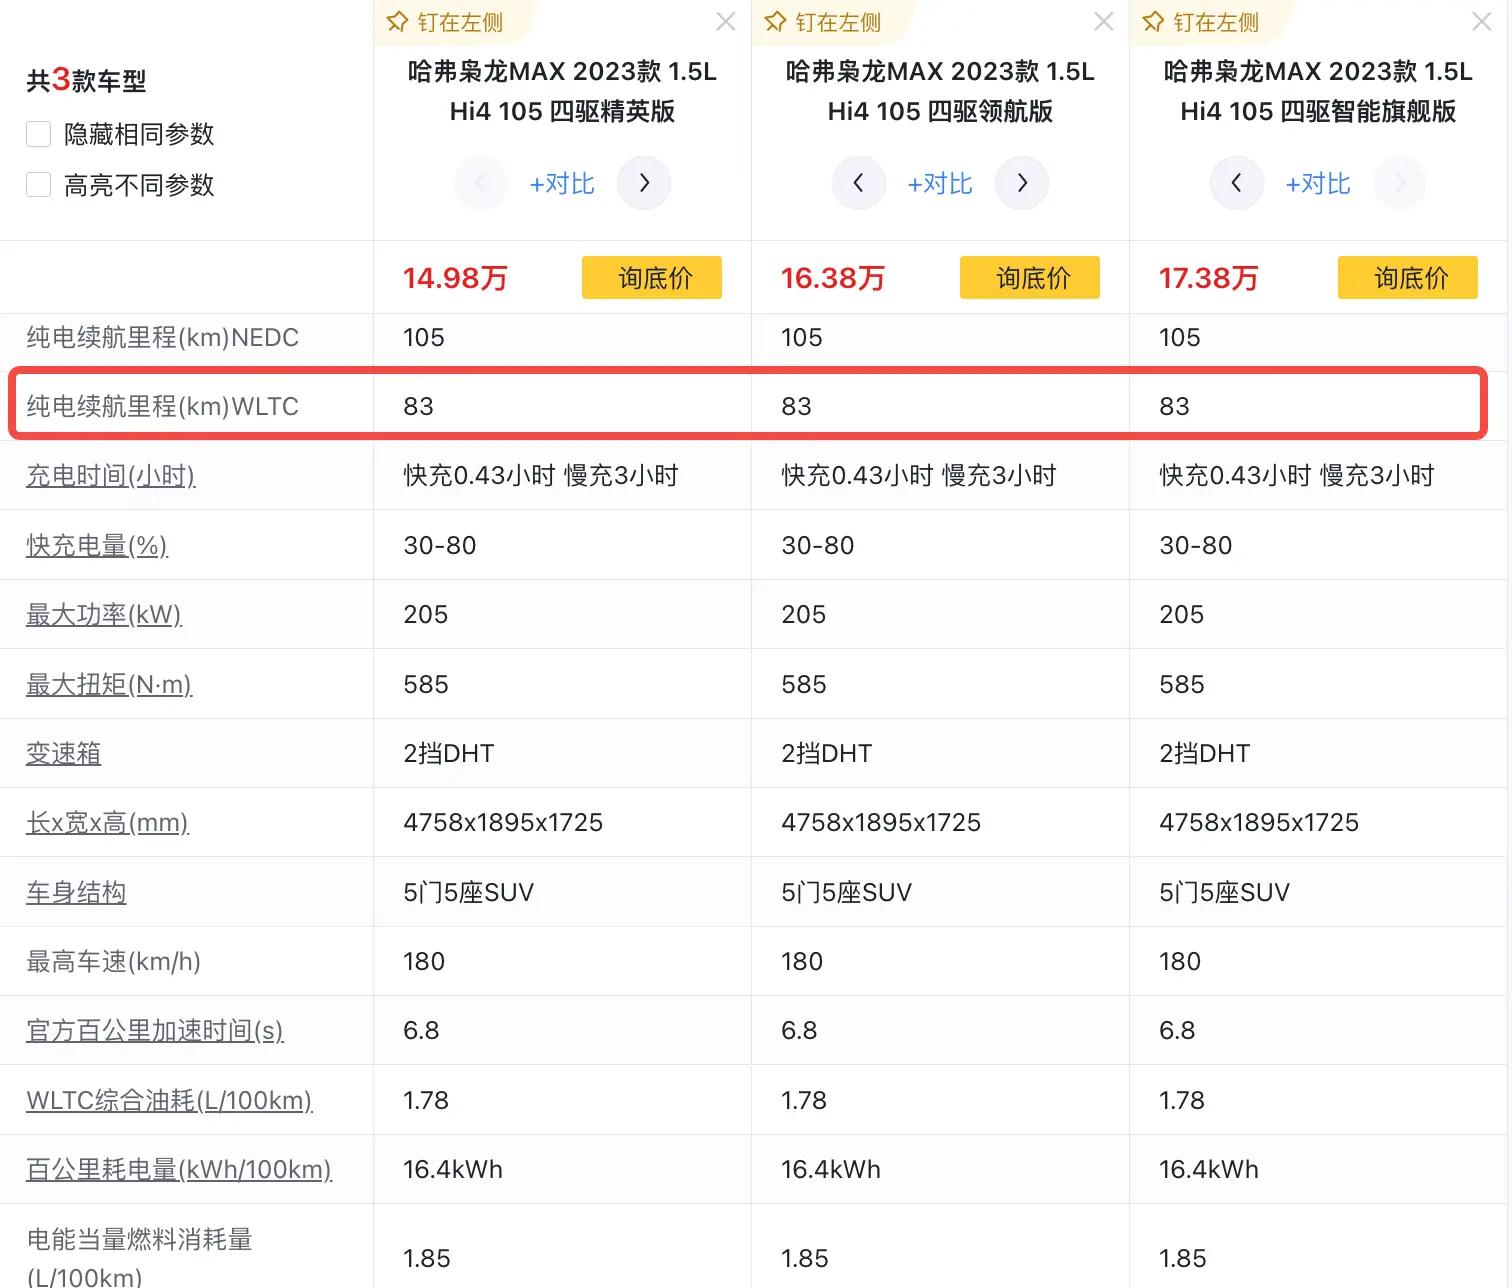Viewport: 1512px width, 1288px height.
Task: Click the 四驱智能旗舰版 top speed value 180
Action: click(1180, 961)
